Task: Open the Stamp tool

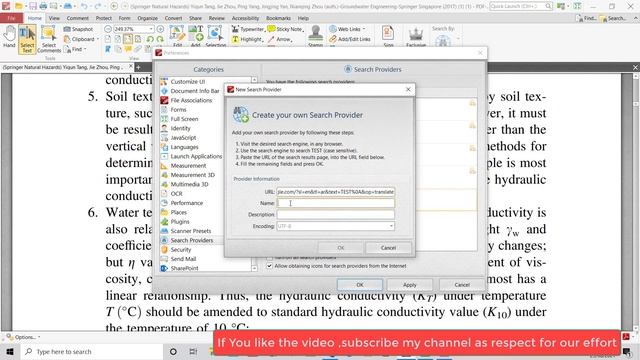Action: pos(315,36)
